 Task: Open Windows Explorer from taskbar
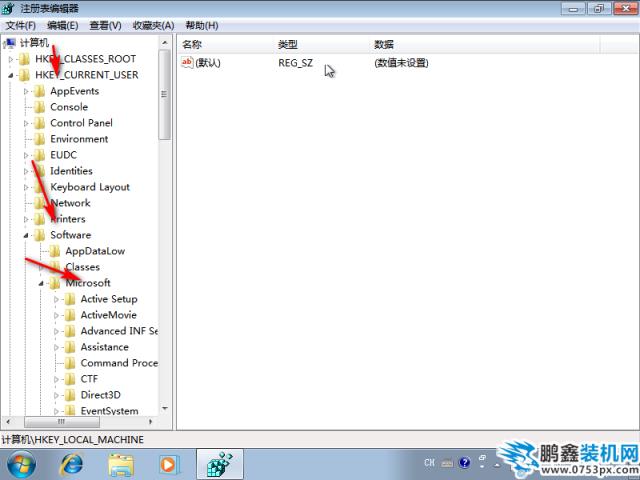click(121, 464)
